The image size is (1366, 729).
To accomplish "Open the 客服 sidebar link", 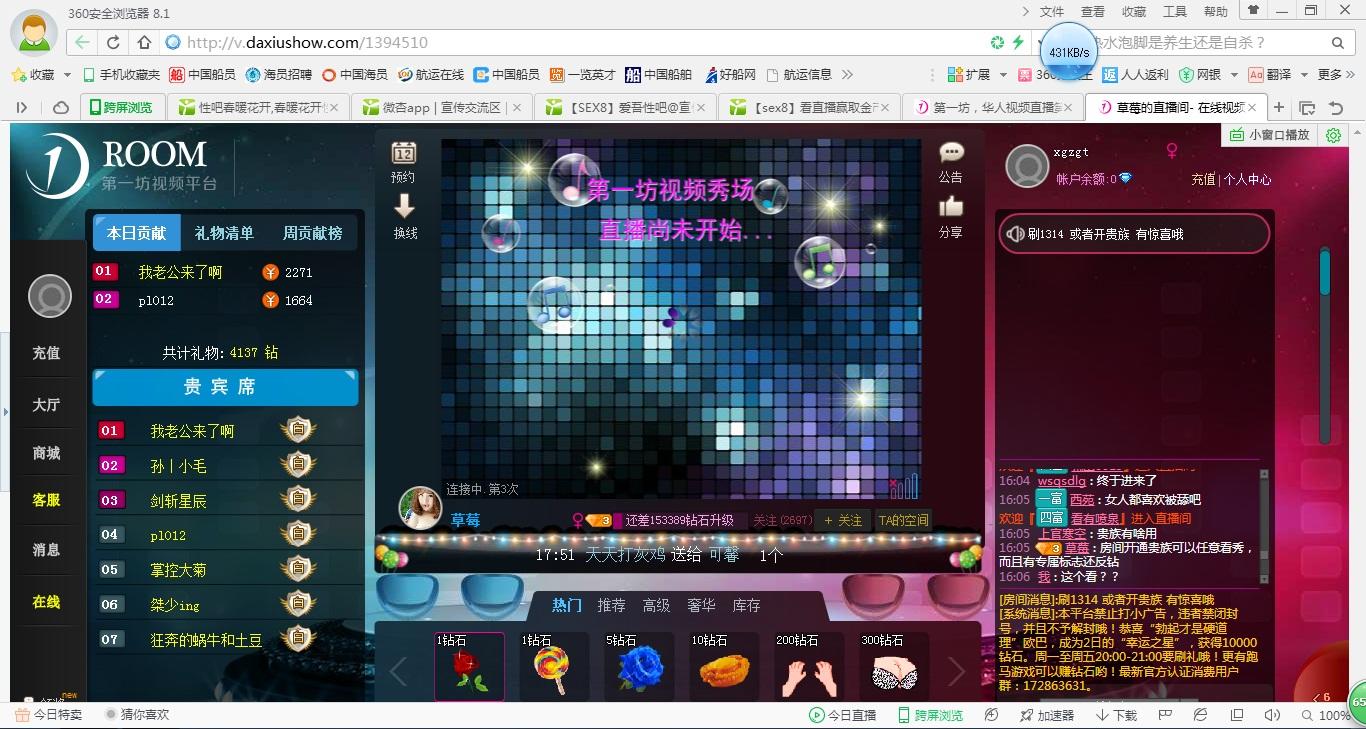I will (x=46, y=500).
